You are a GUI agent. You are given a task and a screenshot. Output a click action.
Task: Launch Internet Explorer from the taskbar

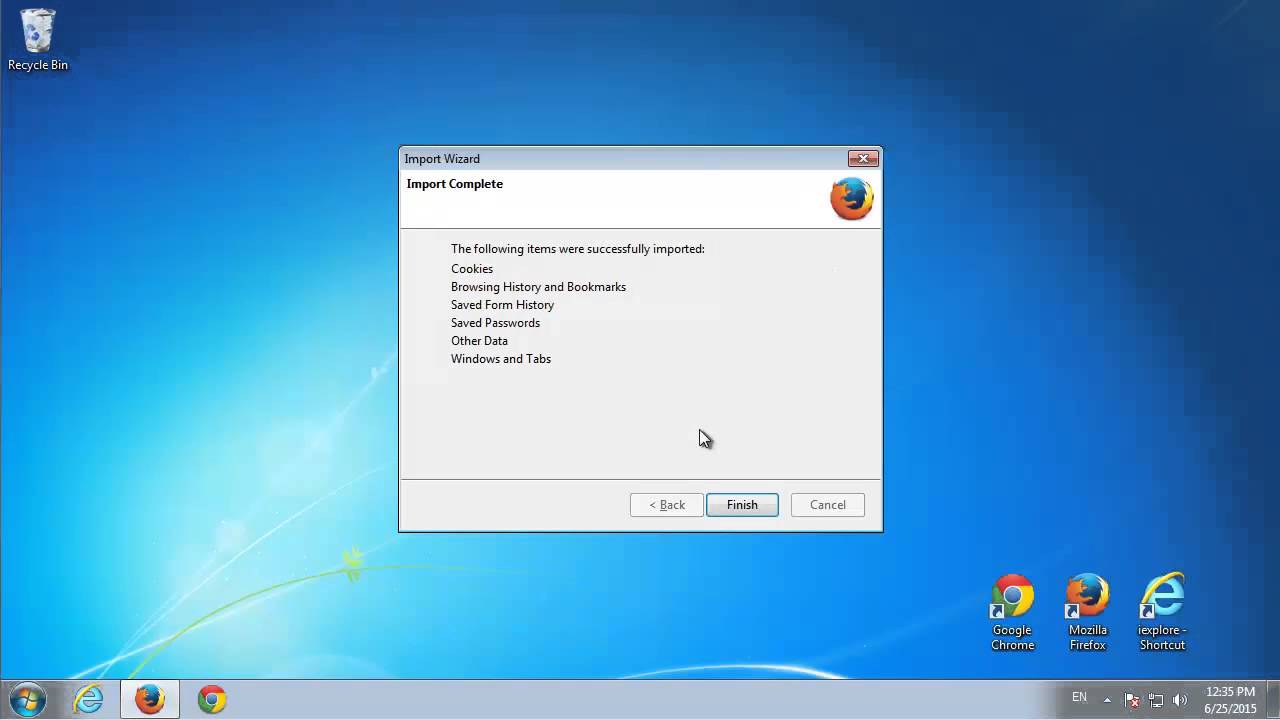point(88,699)
